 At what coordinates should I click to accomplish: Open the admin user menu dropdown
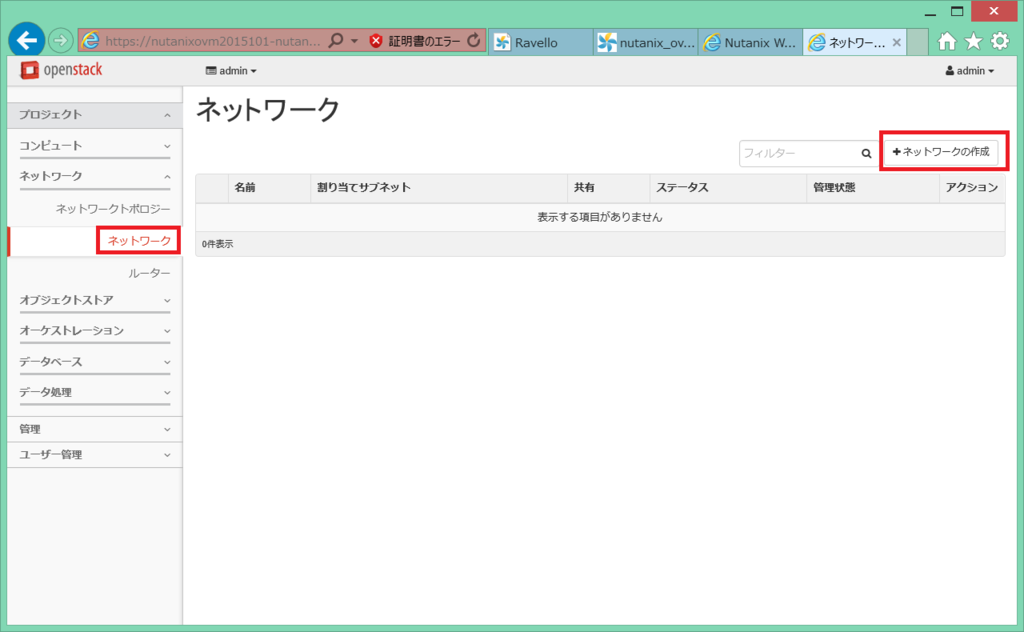click(970, 71)
